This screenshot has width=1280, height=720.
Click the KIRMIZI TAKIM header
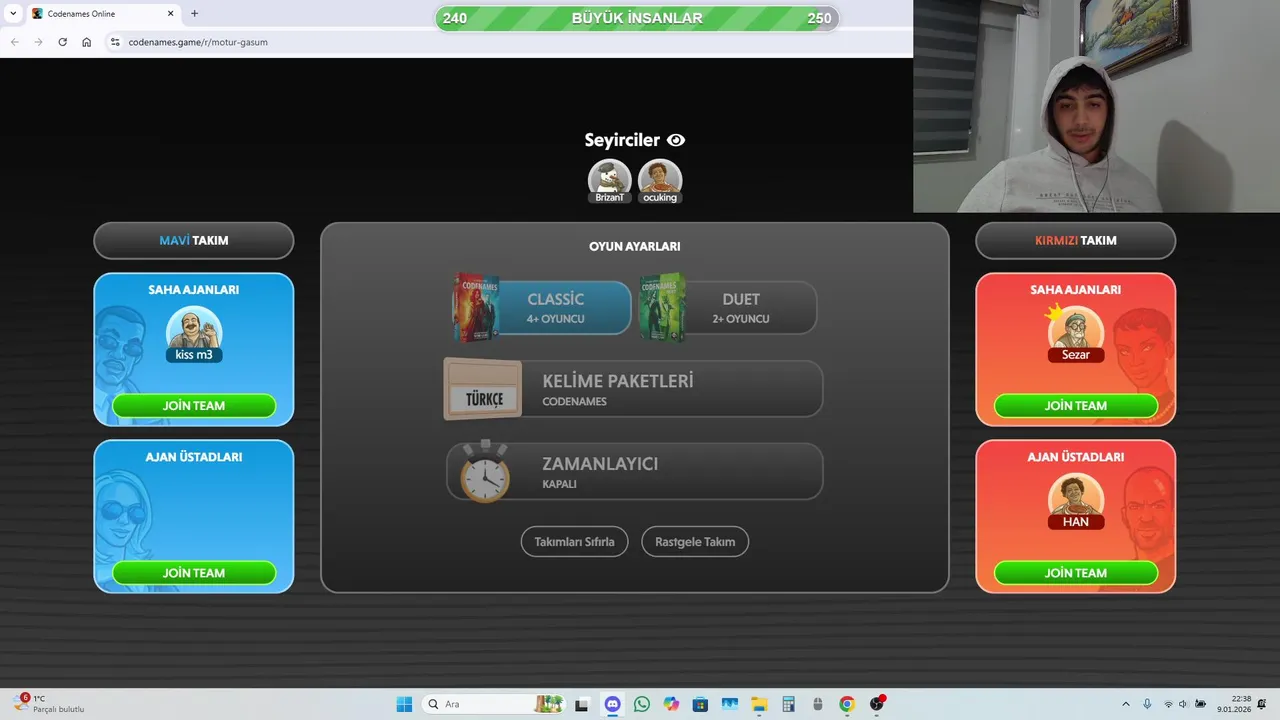pyautogui.click(x=1076, y=241)
